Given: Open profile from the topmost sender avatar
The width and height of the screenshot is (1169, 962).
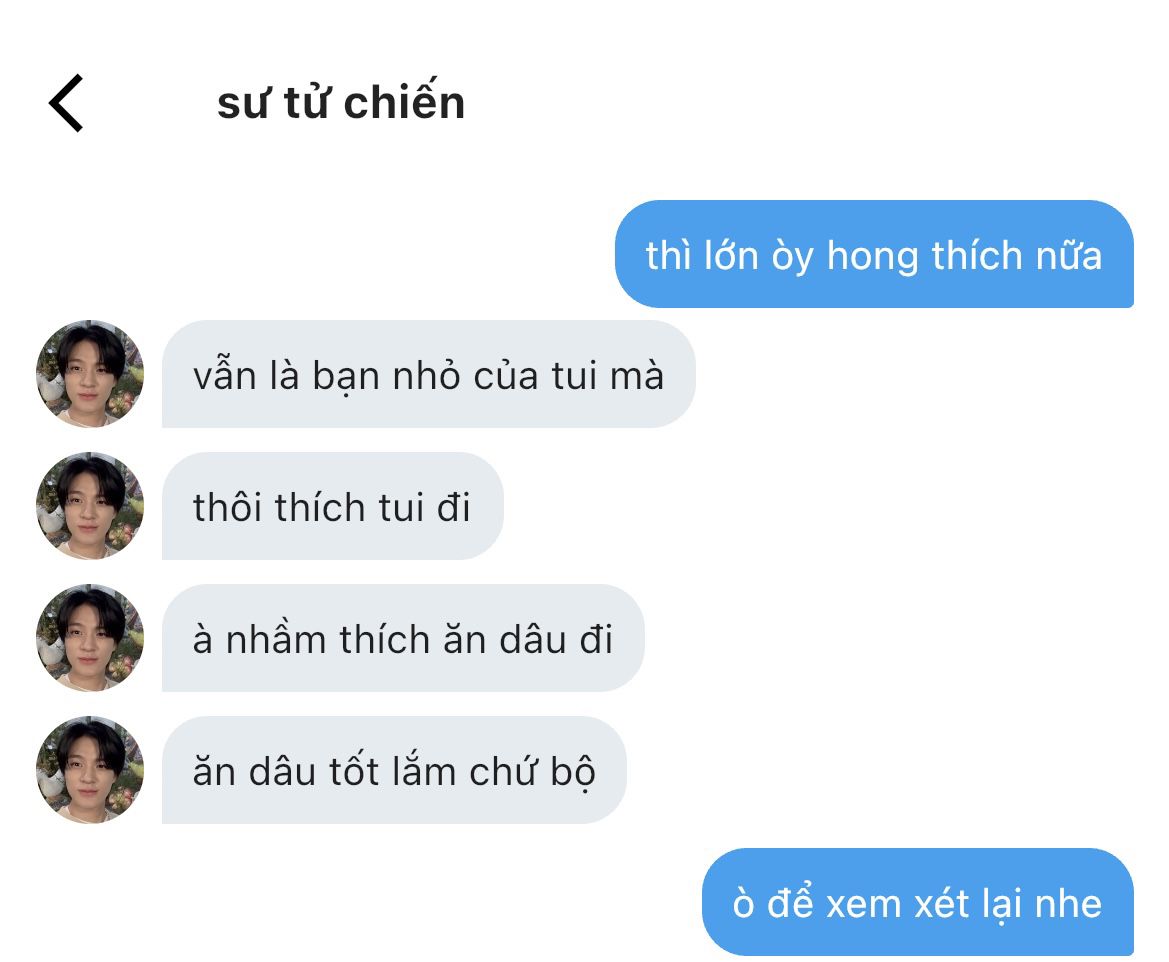Looking at the screenshot, I should (90, 374).
